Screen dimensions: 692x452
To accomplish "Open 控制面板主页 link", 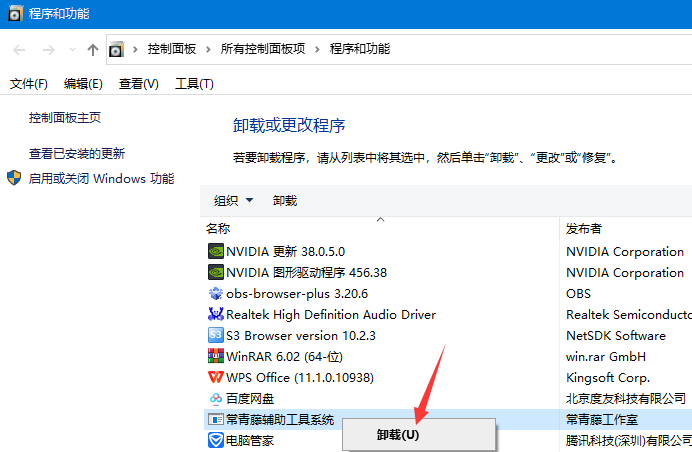I will 65,117.
